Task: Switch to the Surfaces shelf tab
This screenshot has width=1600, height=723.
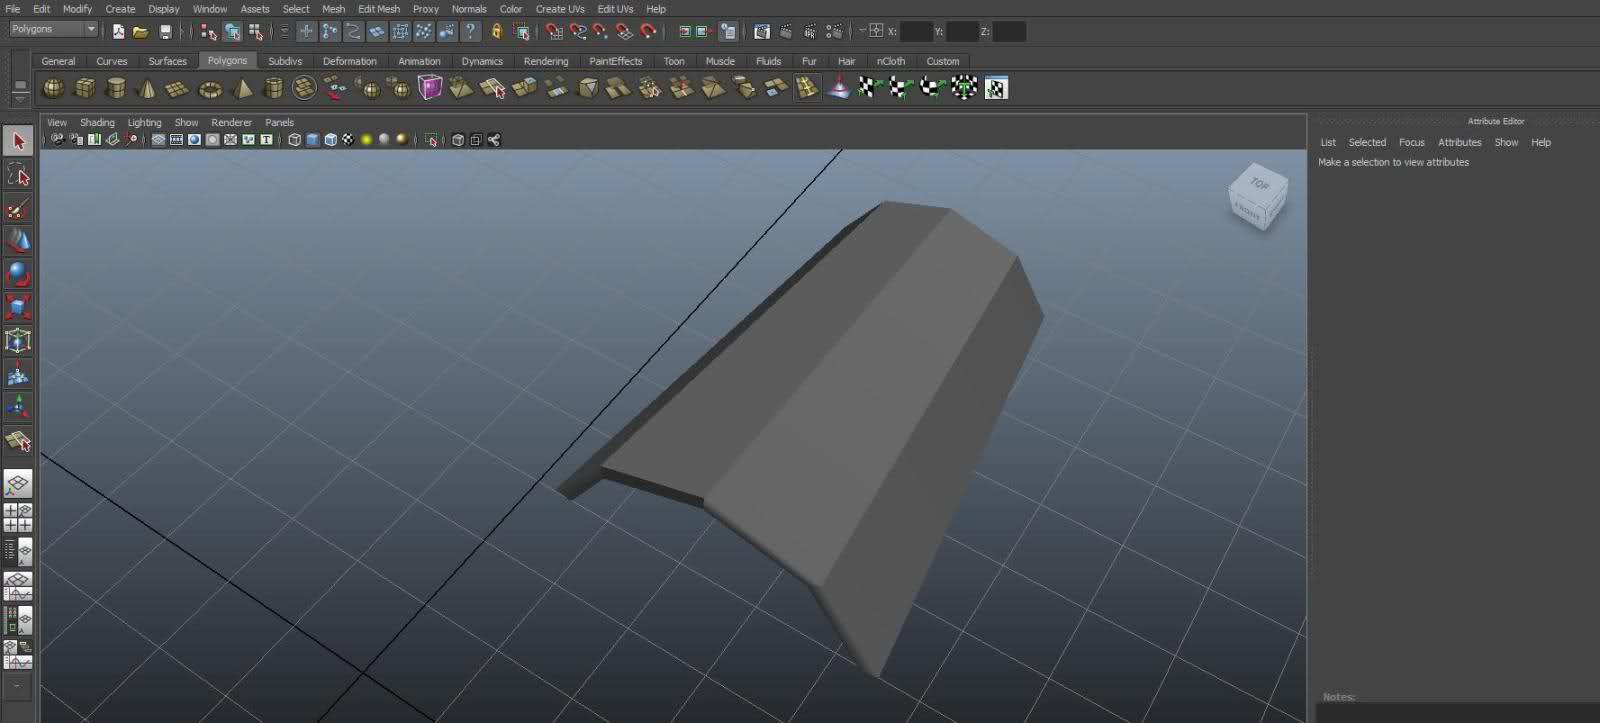Action: coord(167,61)
